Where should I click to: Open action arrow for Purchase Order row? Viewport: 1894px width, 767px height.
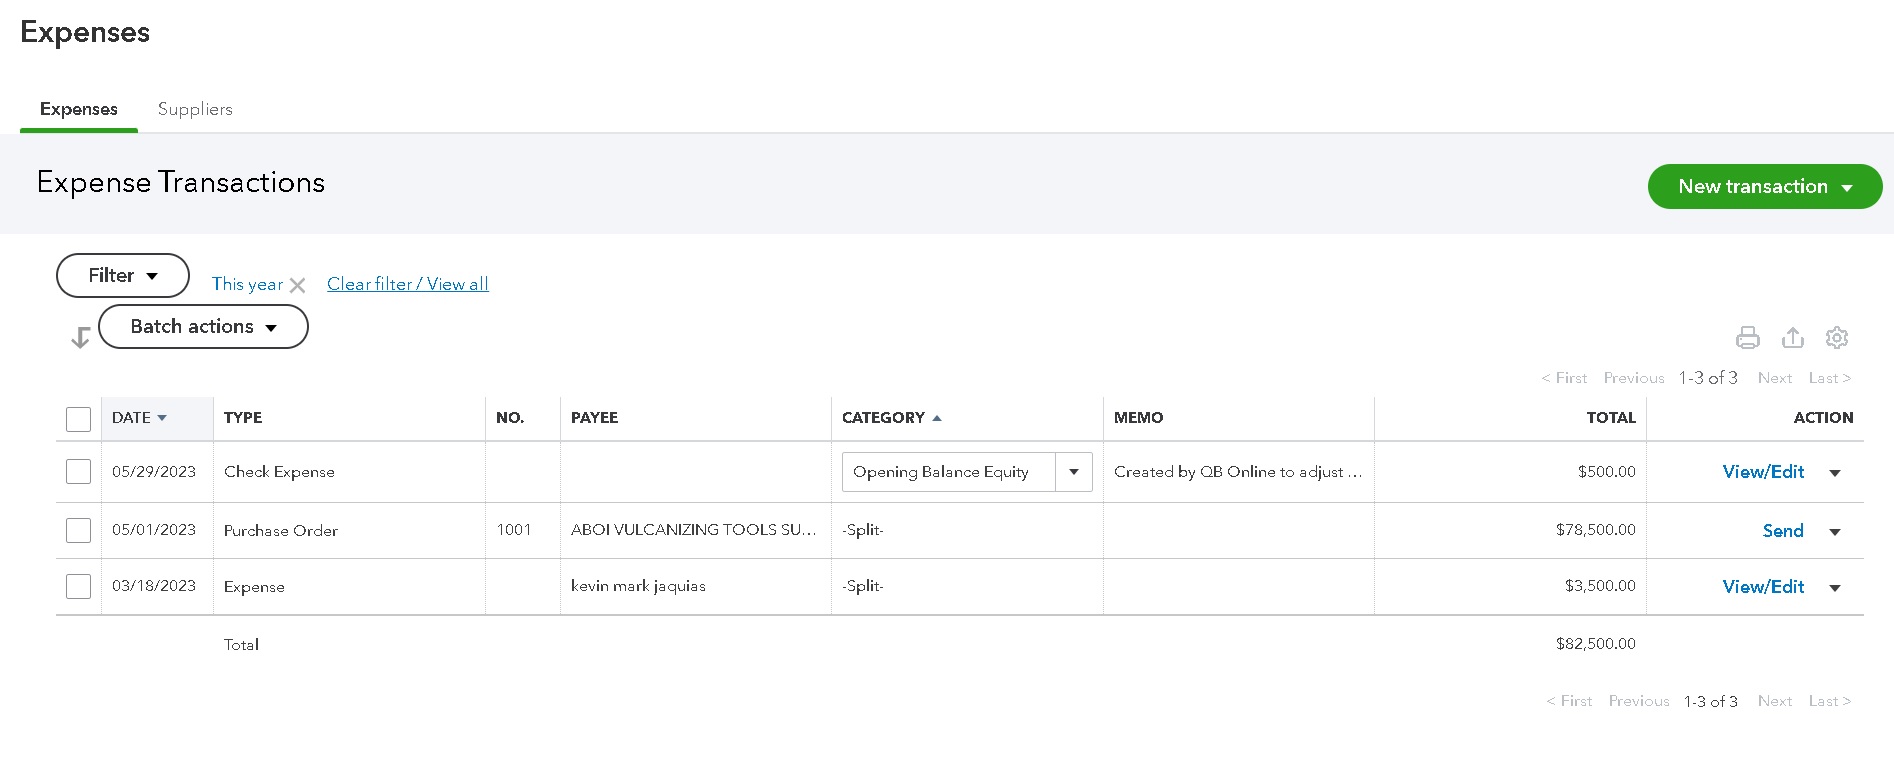(x=1834, y=532)
